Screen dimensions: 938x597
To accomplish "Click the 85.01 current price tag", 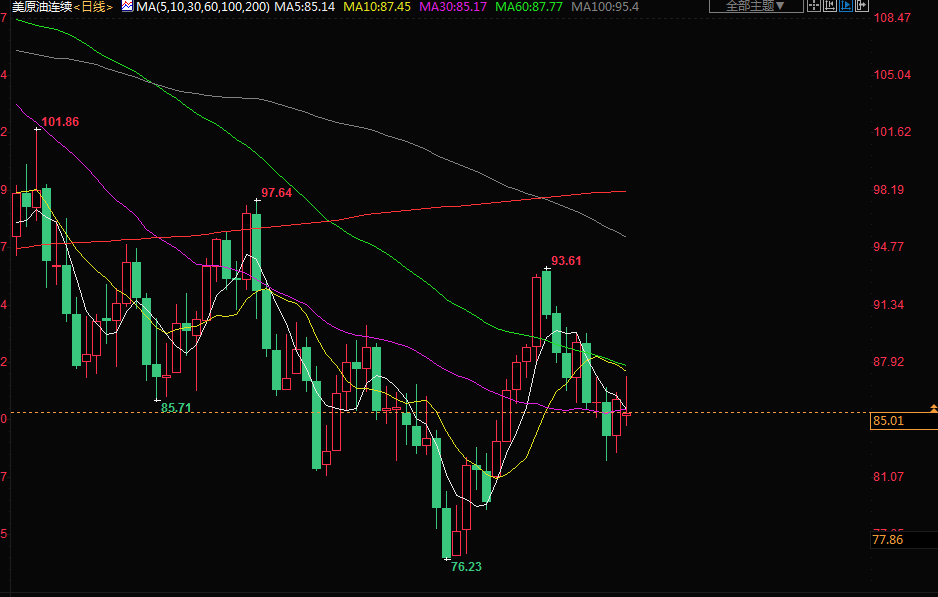I will [889, 421].
